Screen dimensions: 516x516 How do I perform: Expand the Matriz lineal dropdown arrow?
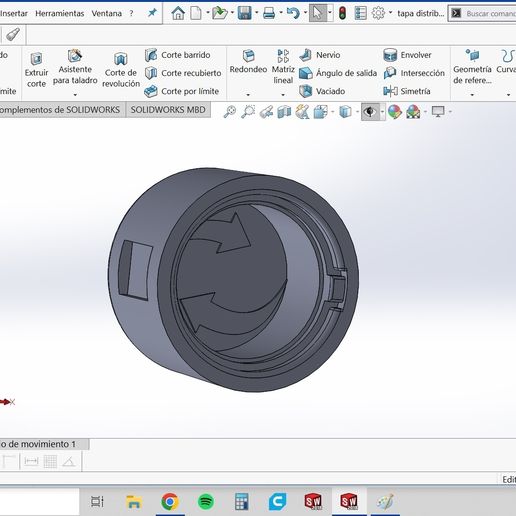point(283,95)
